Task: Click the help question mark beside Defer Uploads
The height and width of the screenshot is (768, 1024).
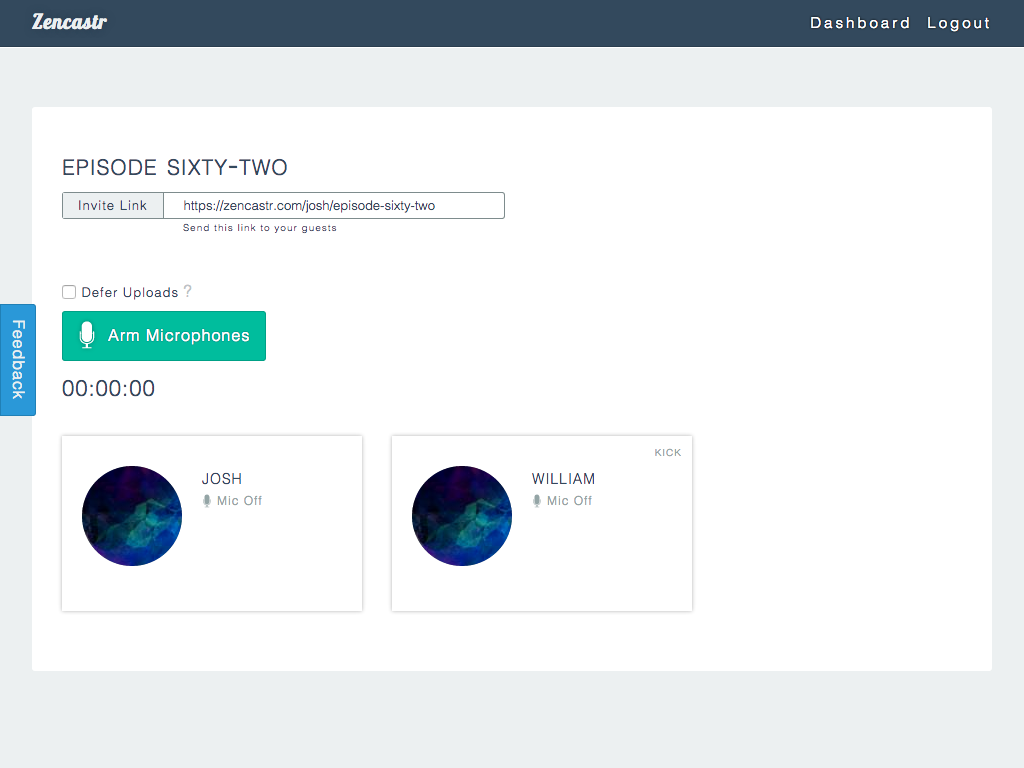Action: pos(187,292)
